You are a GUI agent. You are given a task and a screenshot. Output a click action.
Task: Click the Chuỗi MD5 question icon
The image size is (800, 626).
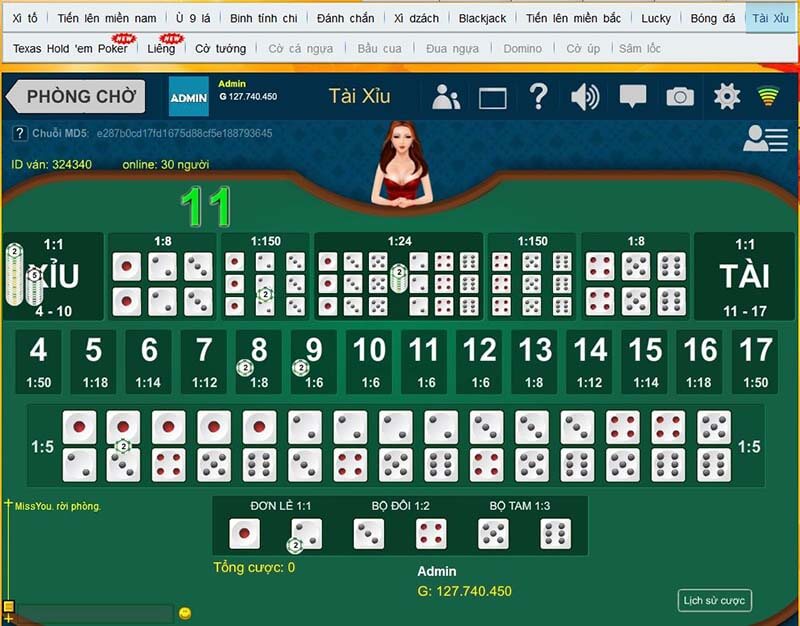tap(22, 130)
